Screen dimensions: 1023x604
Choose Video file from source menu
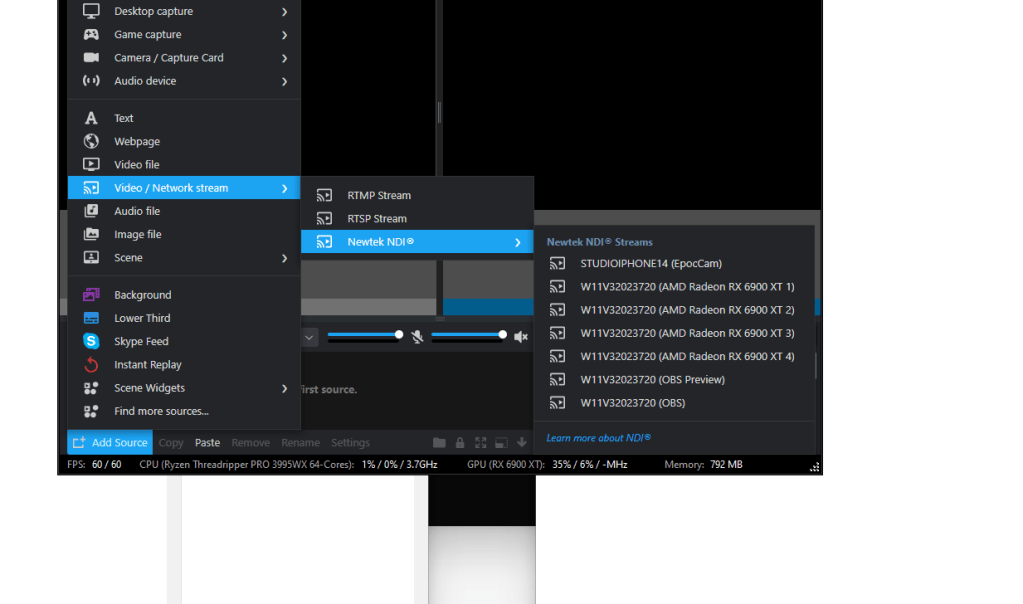click(184, 164)
